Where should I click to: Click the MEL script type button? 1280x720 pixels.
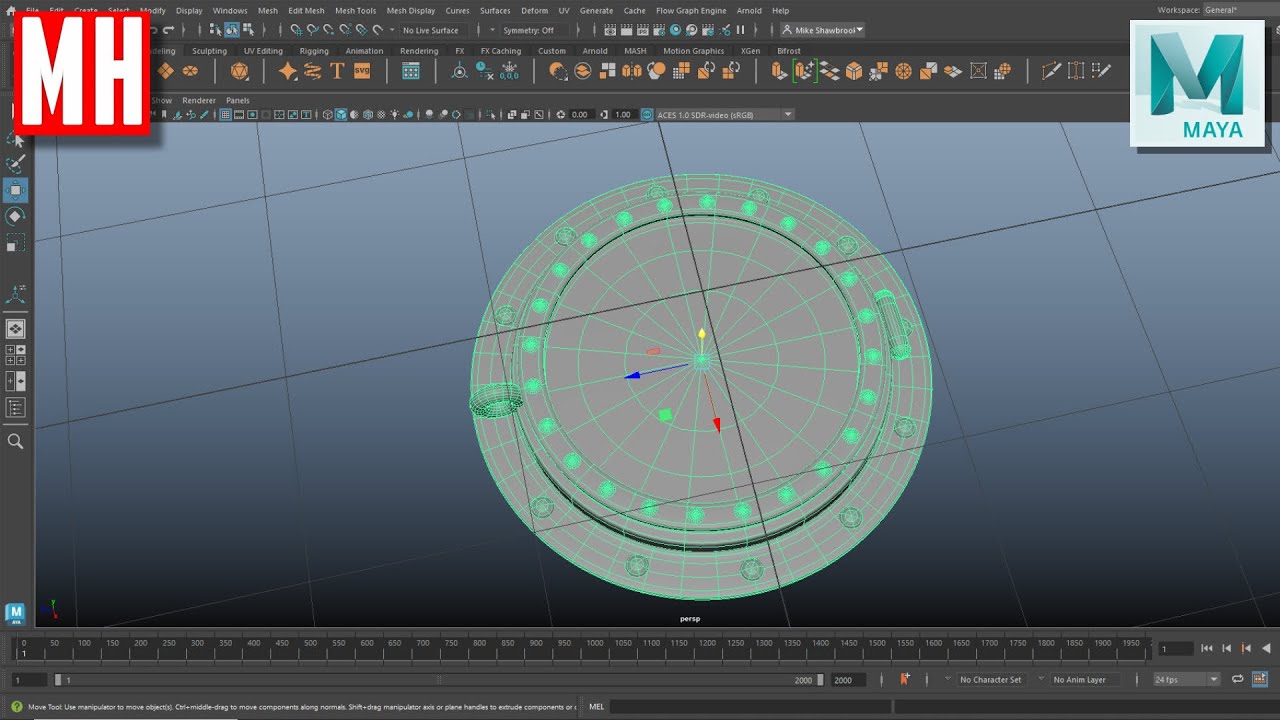[x=596, y=707]
